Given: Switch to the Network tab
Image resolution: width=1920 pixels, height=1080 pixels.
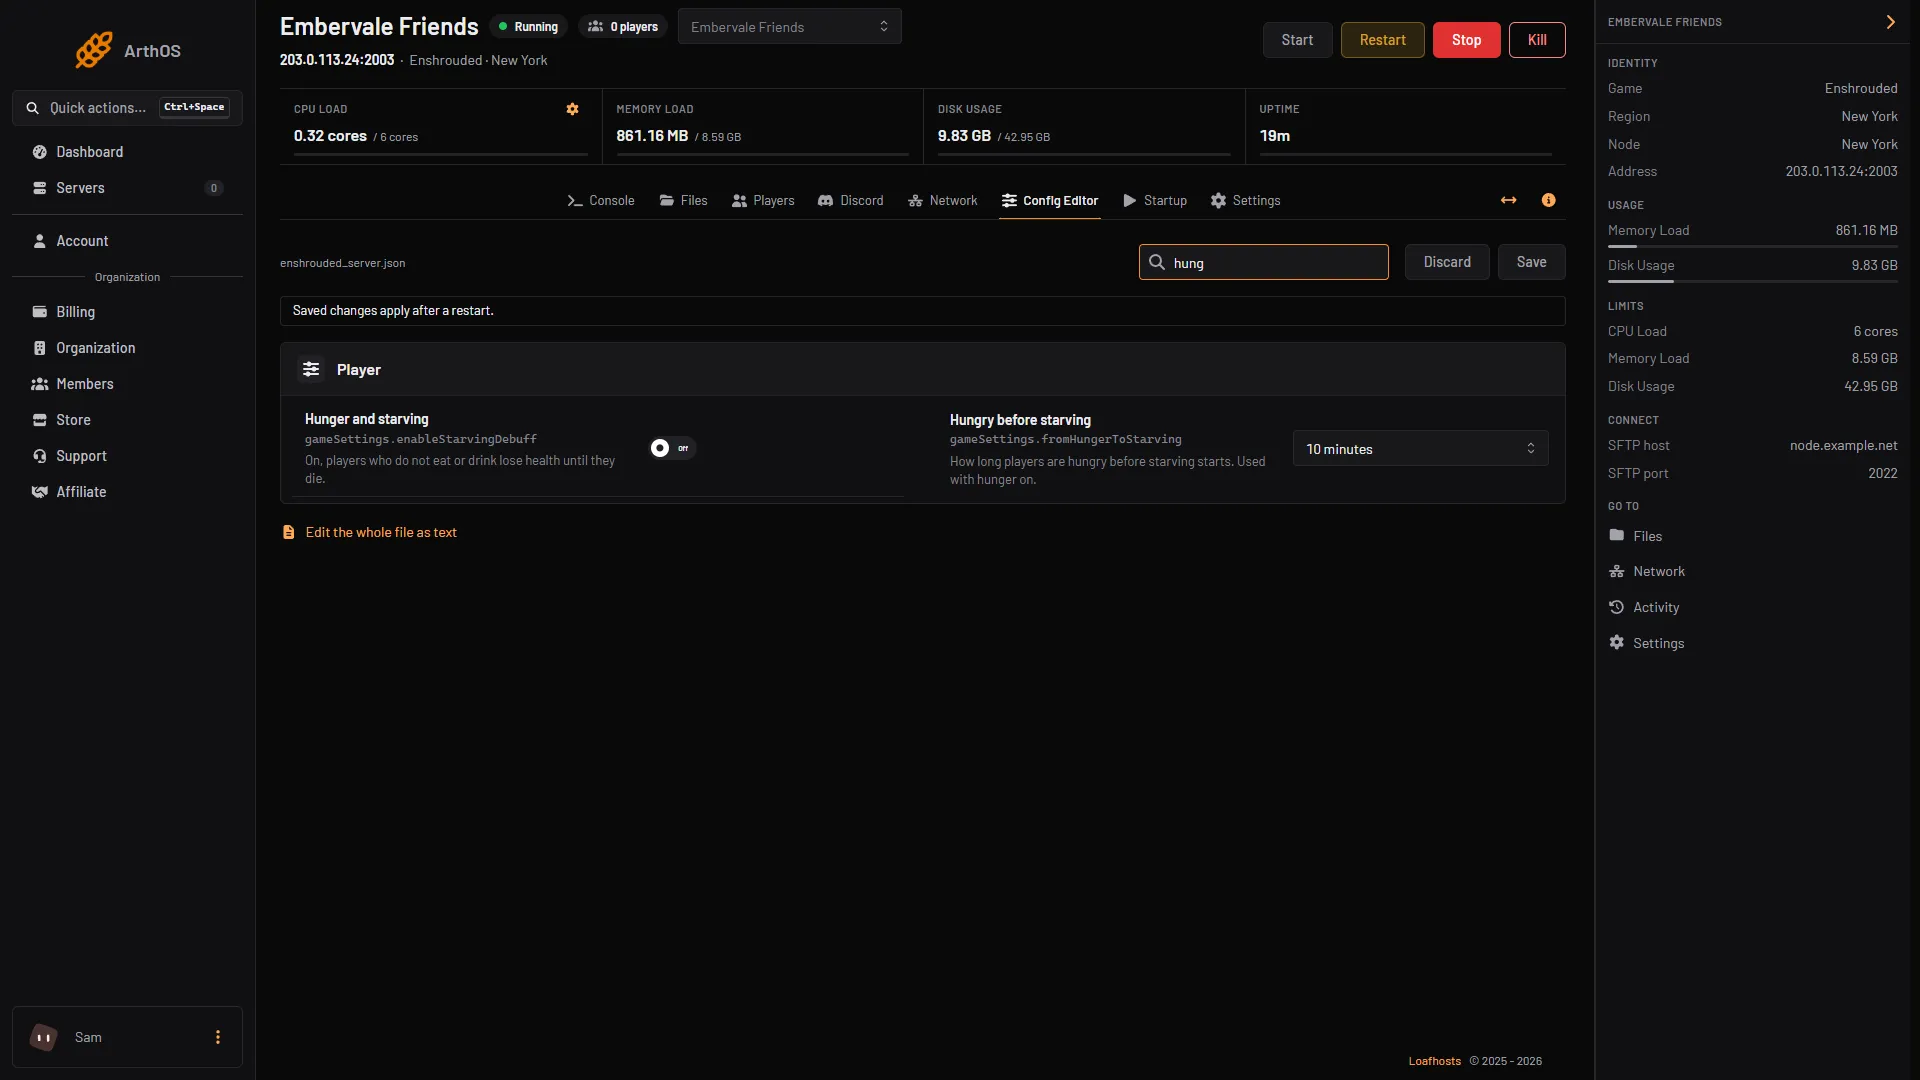Looking at the screenshot, I should (x=943, y=200).
